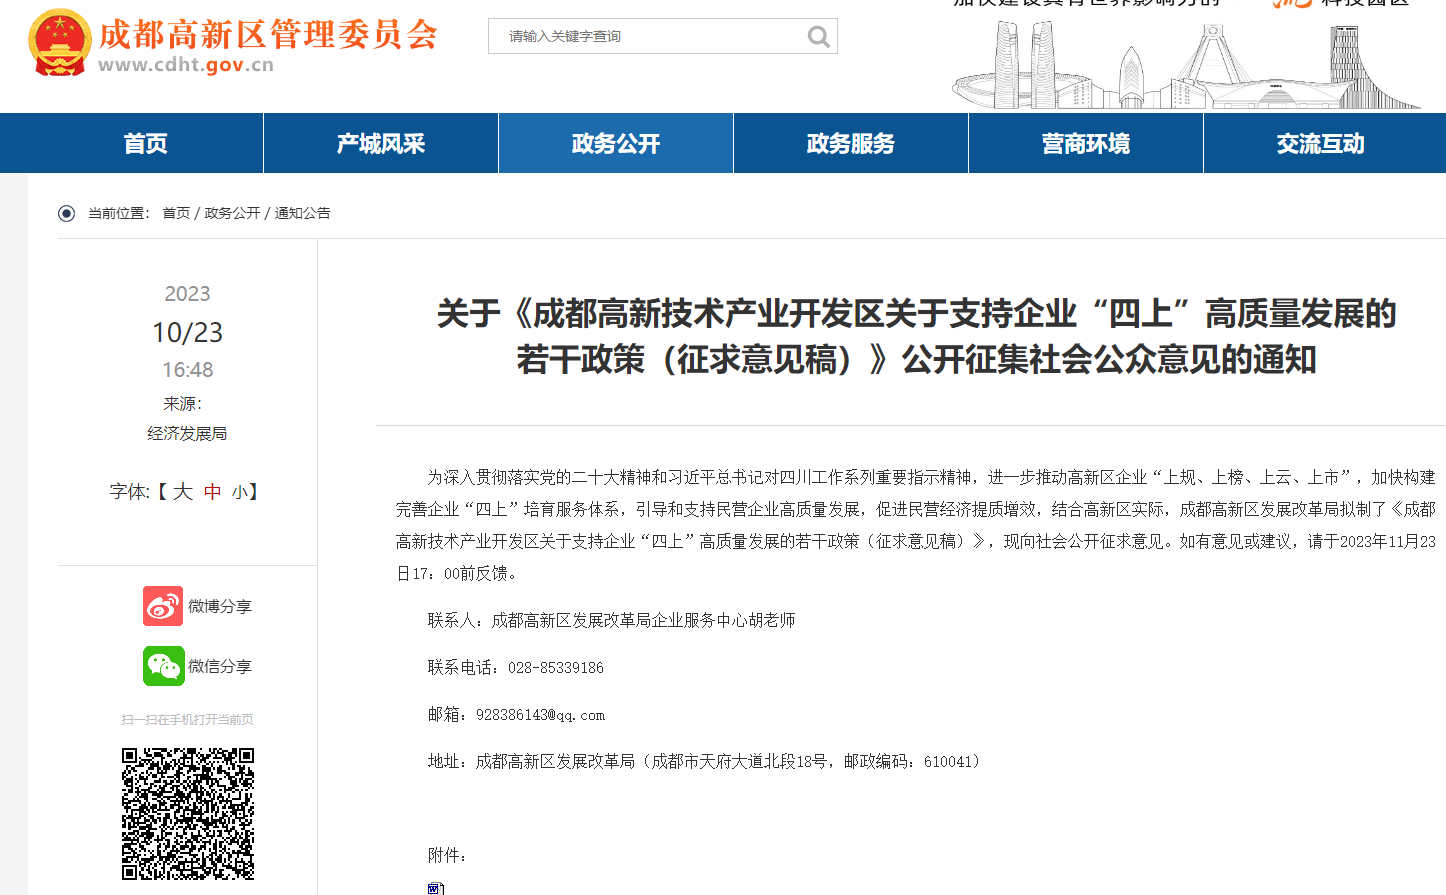The height and width of the screenshot is (895, 1446).
Task: Share page via Weibo icon
Action: (163, 606)
